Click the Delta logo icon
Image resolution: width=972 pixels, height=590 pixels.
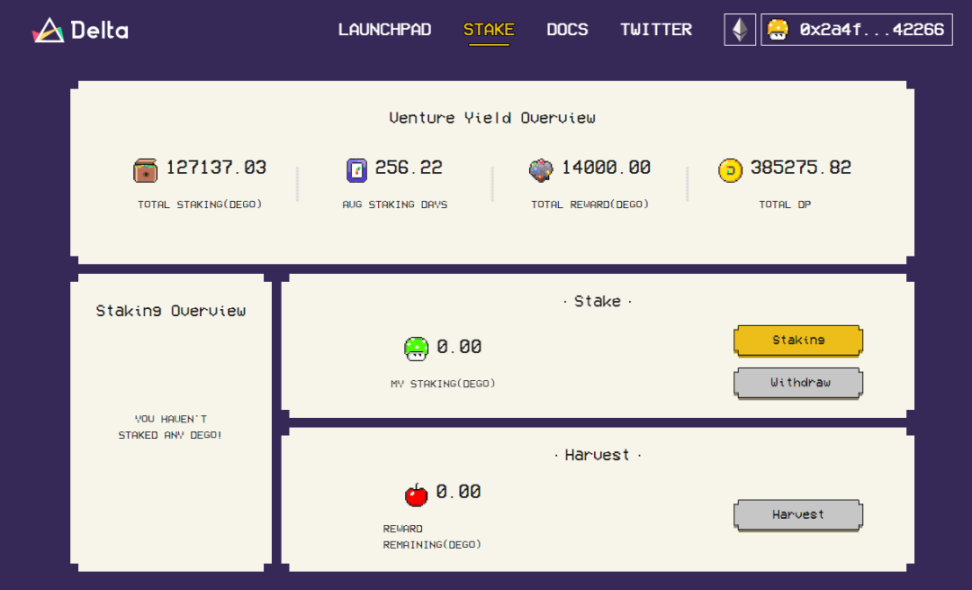coord(47,31)
